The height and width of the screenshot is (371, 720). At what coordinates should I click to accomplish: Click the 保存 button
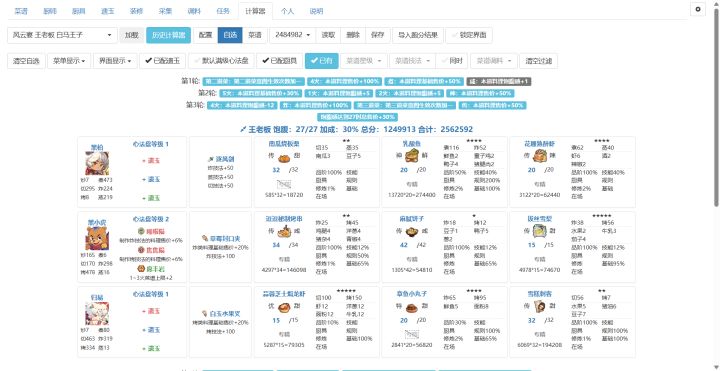tap(377, 35)
